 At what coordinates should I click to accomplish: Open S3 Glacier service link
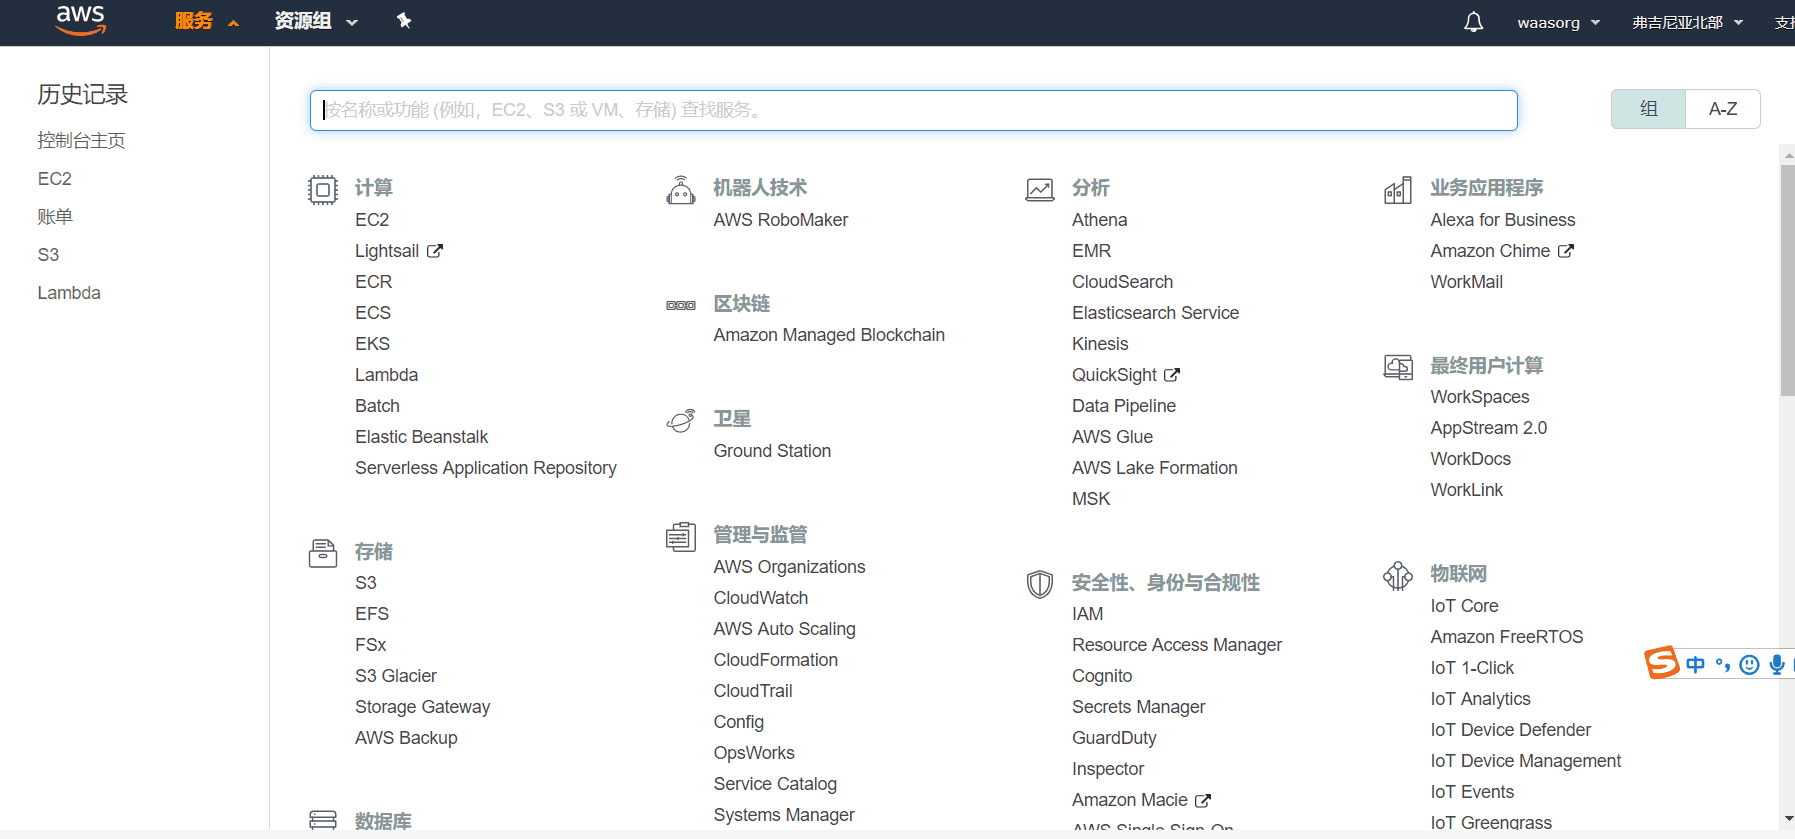pos(395,676)
